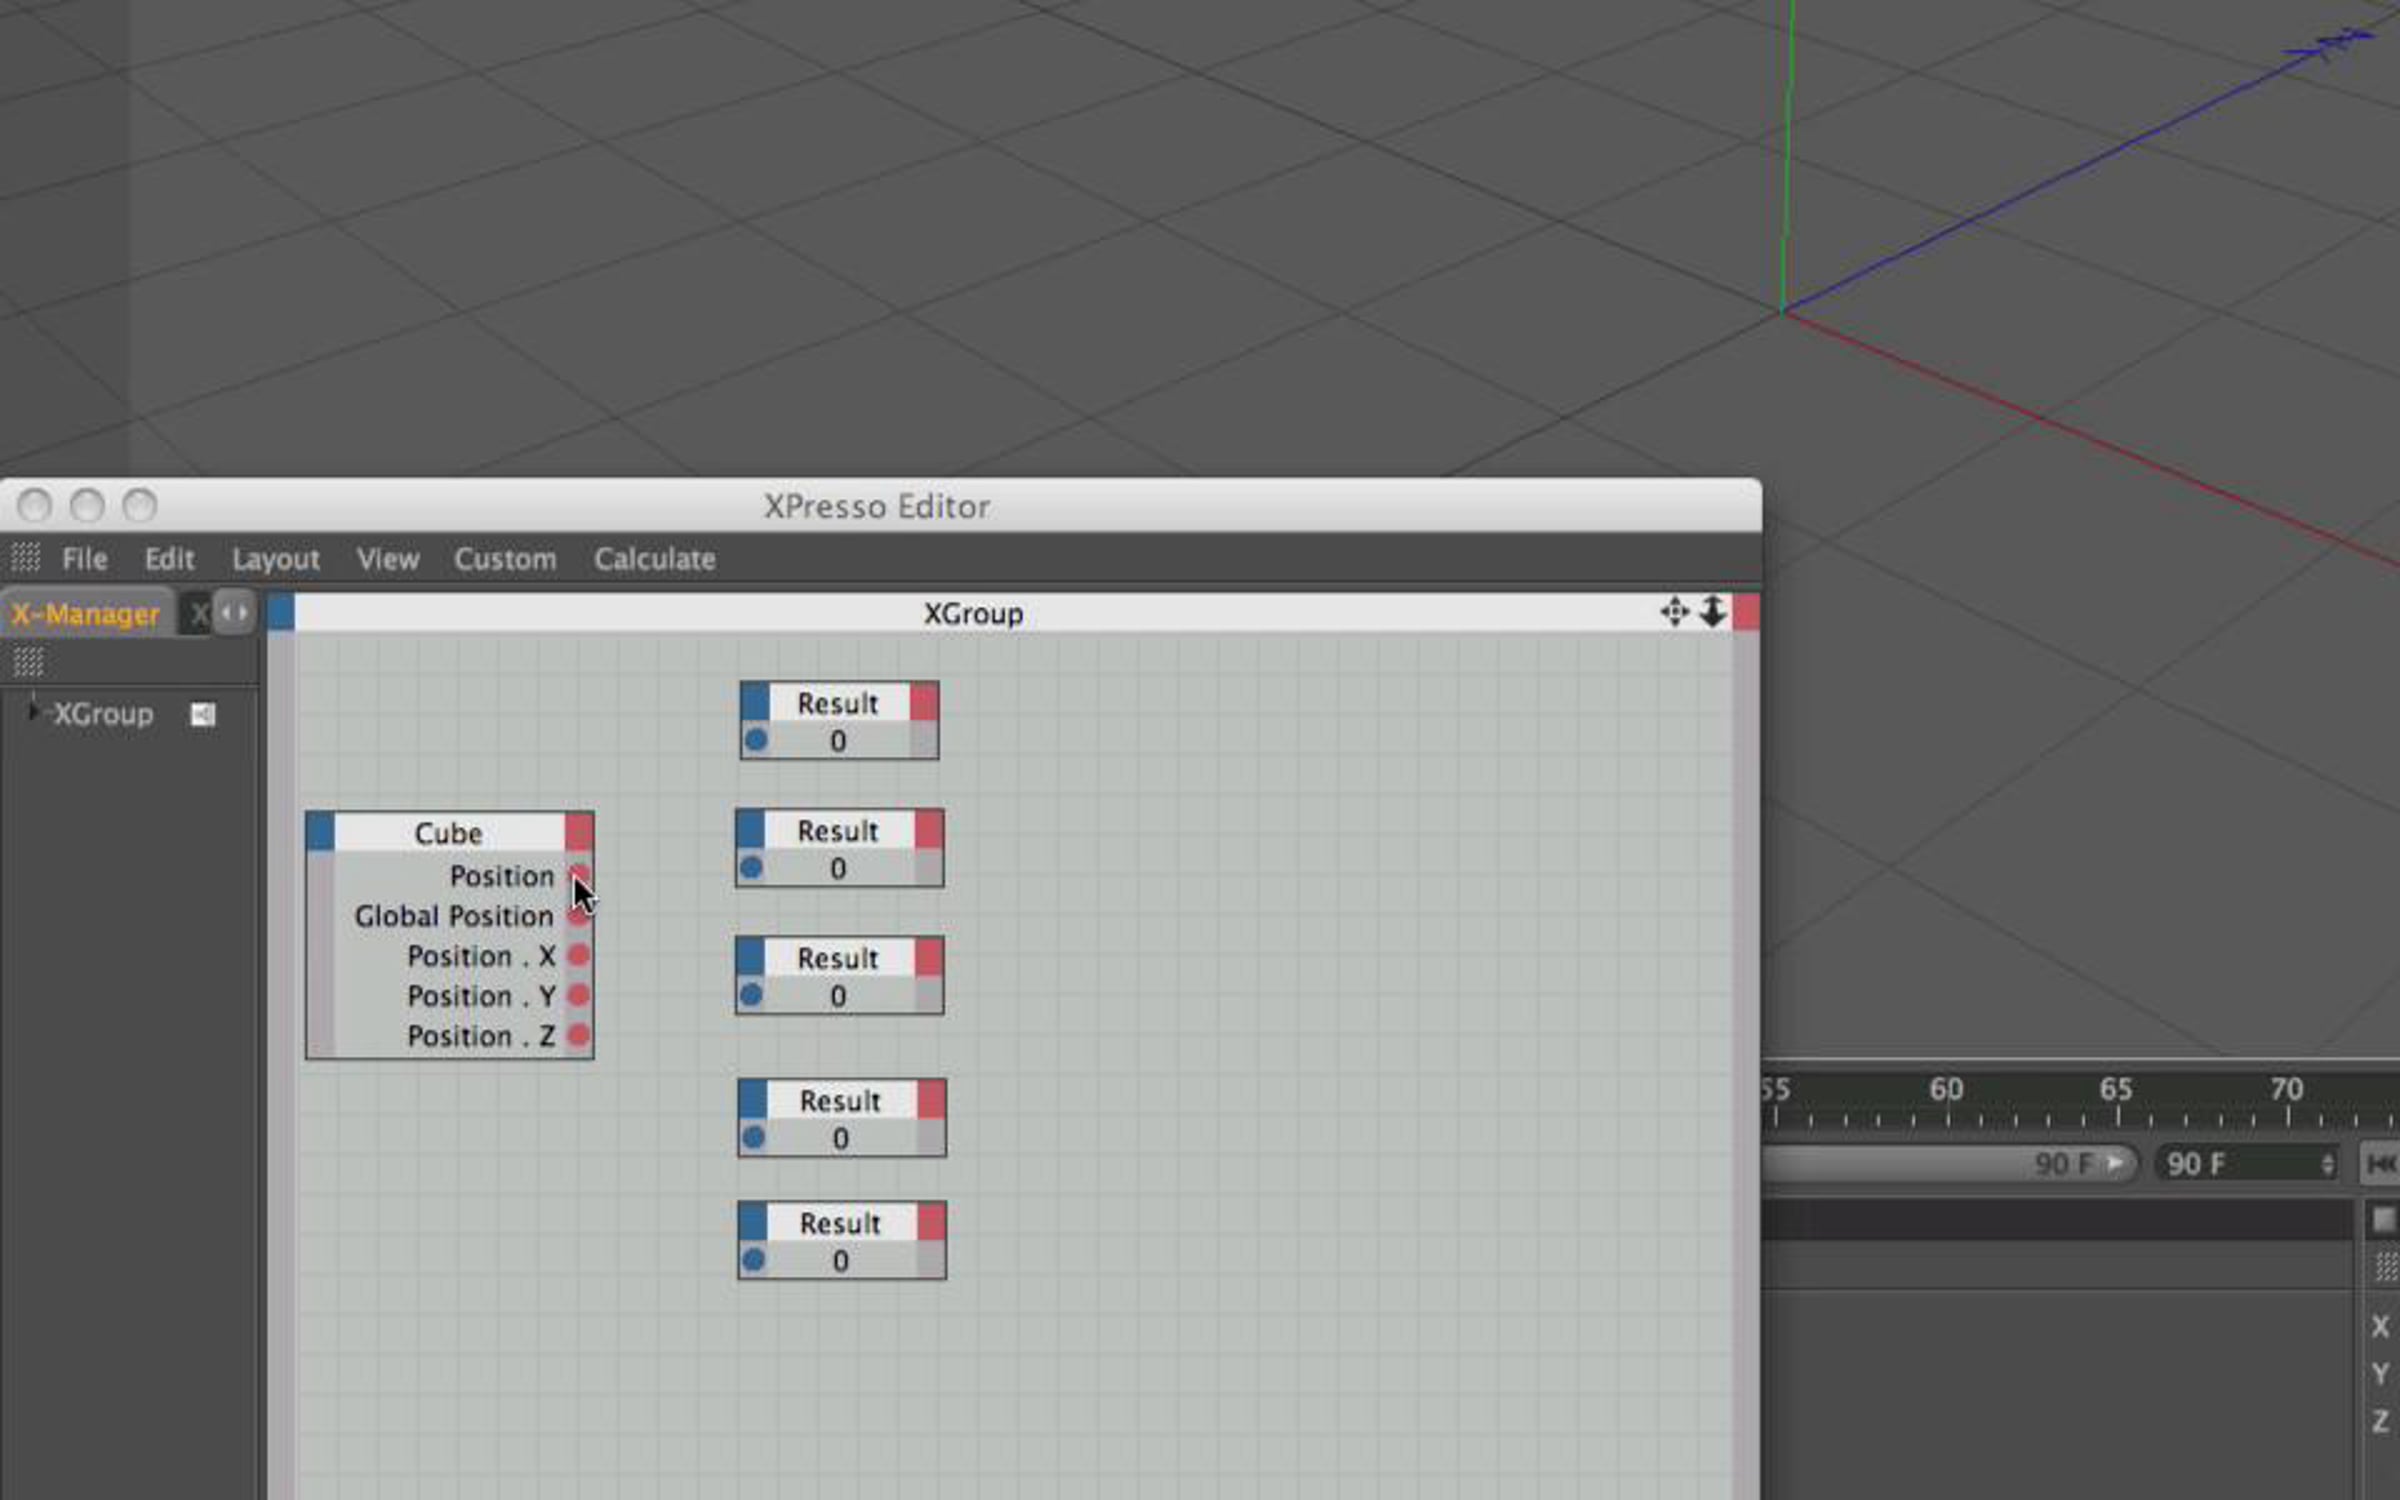Click the grip icon above X coordinate
Image resolution: width=2400 pixels, height=1500 pixels.
coord(2387,1267)
